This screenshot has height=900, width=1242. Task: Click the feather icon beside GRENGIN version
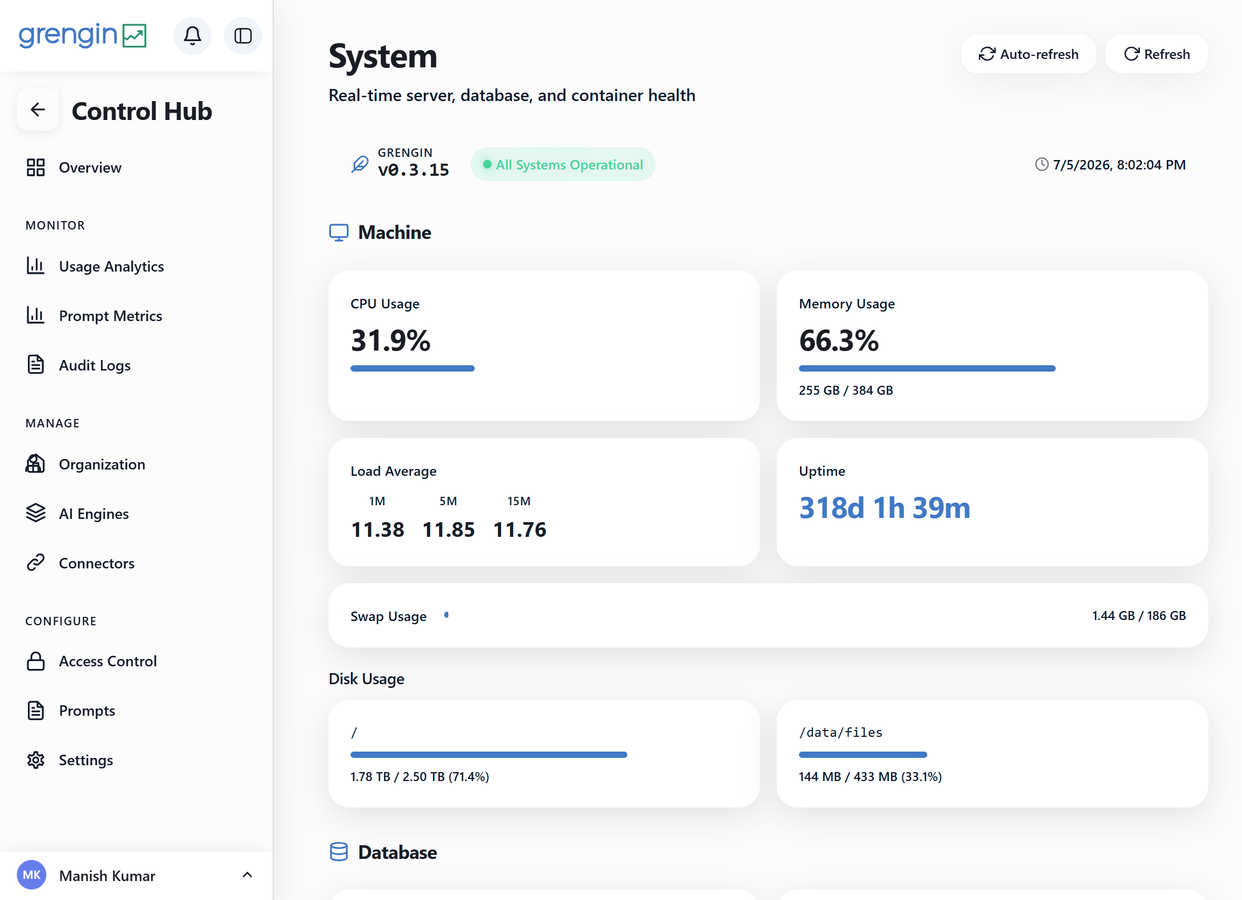360,164
